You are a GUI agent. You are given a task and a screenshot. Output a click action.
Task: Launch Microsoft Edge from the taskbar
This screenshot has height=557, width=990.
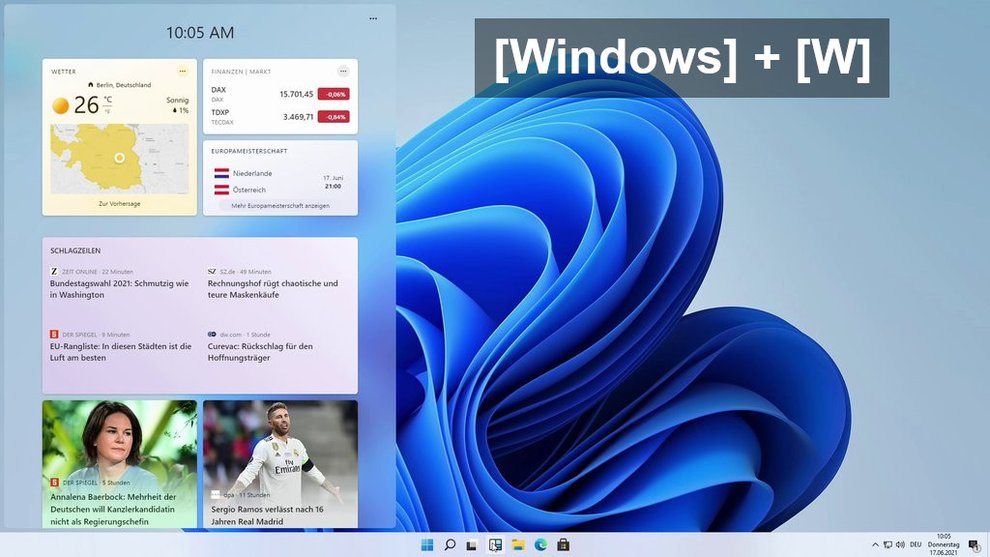[541, 545]
